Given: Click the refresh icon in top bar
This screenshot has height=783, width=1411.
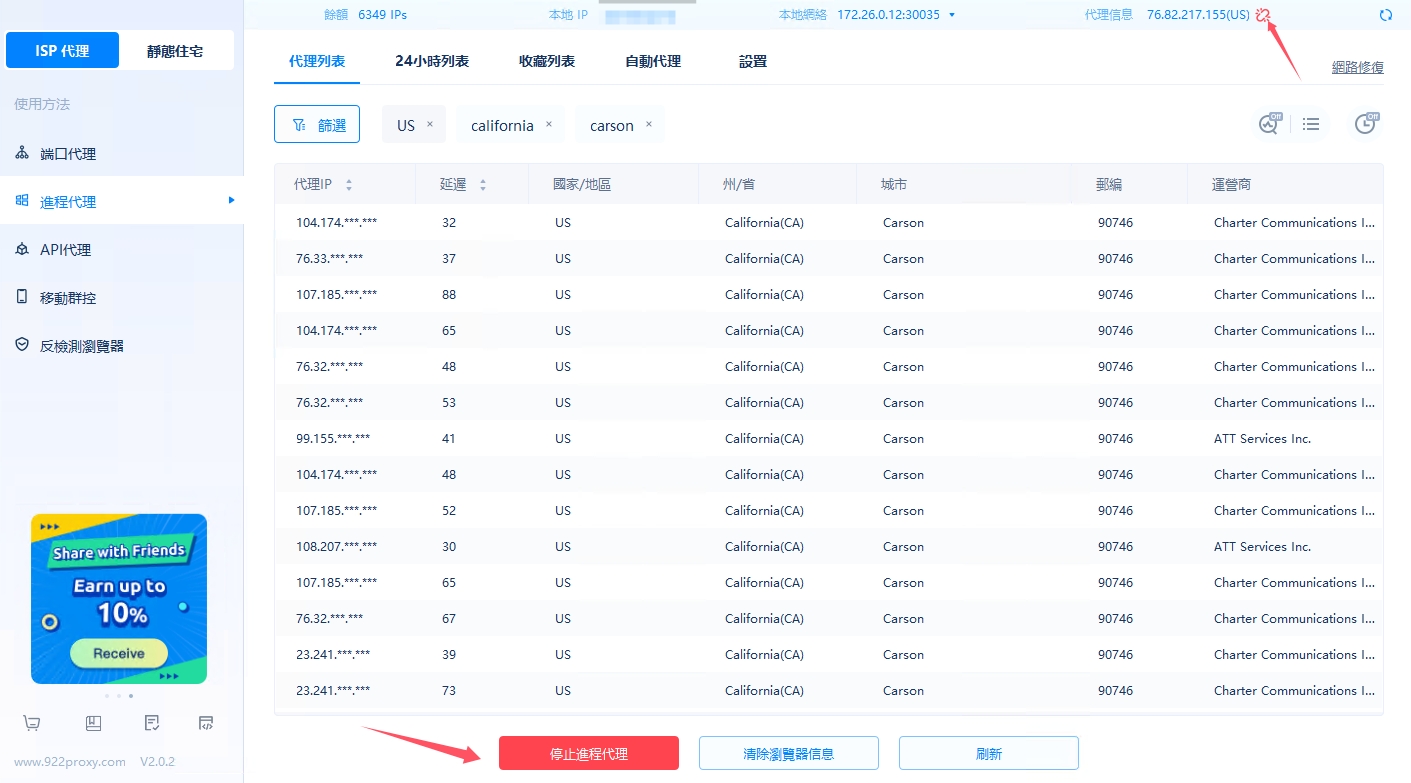Looking at the screenshot, I should pyautogui.click(x=1385, y=15).
